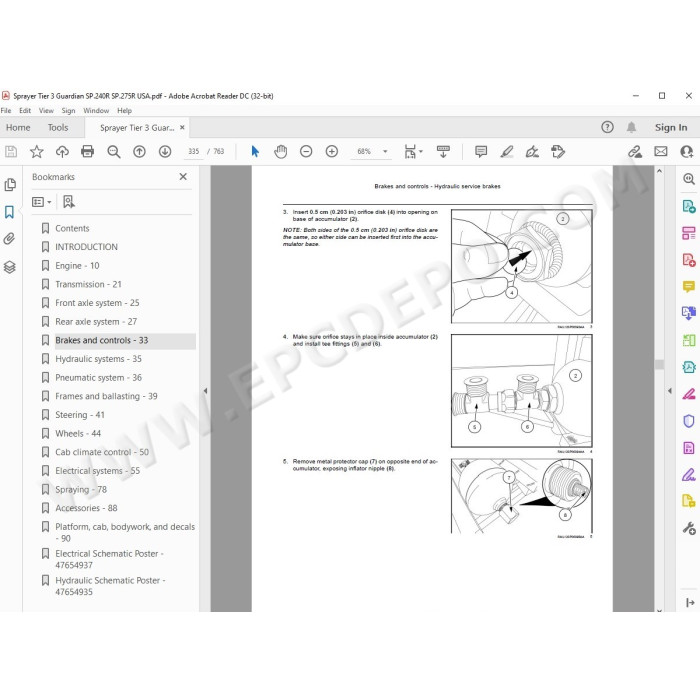Open Spraying - 78 bookmark
The height and width of the screenshot is (700, 700).
click(x=81, y=489)
